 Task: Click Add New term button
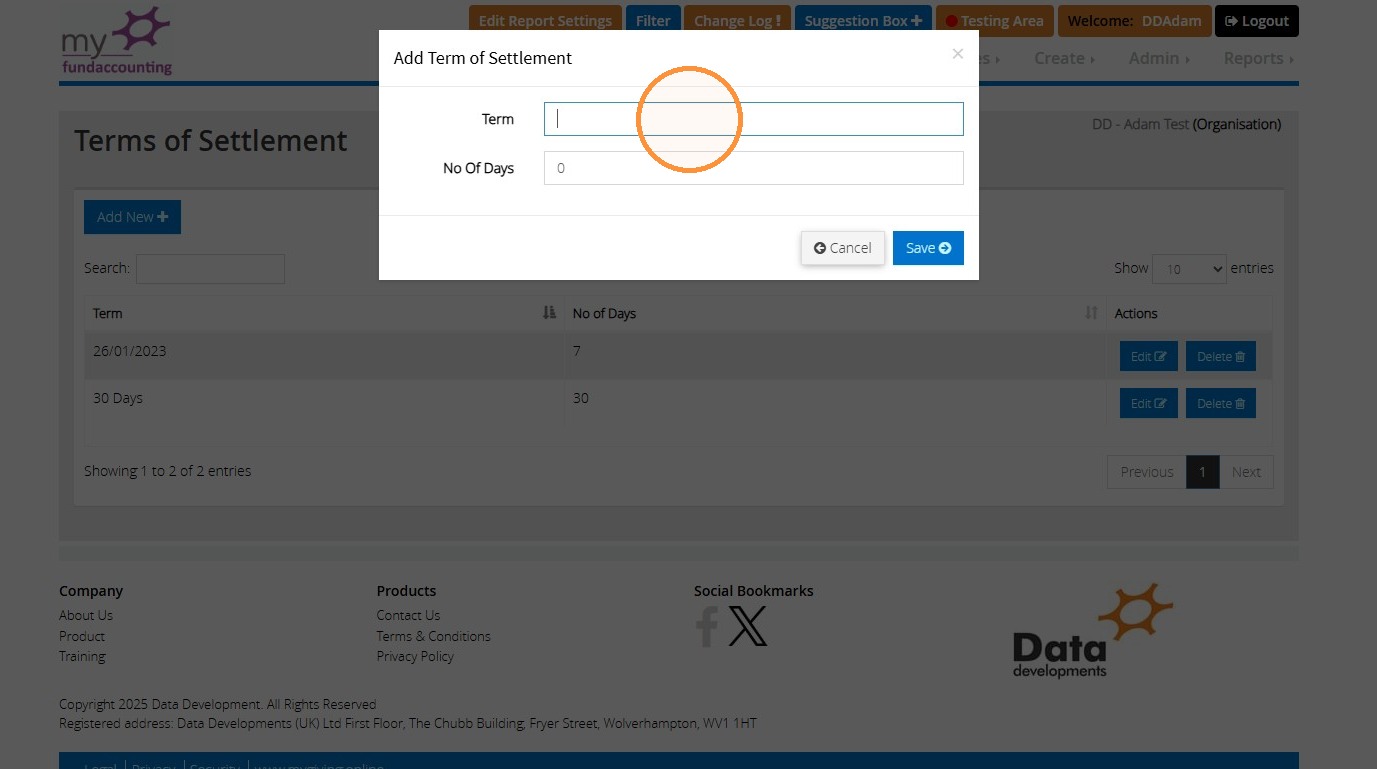(132, 217)
